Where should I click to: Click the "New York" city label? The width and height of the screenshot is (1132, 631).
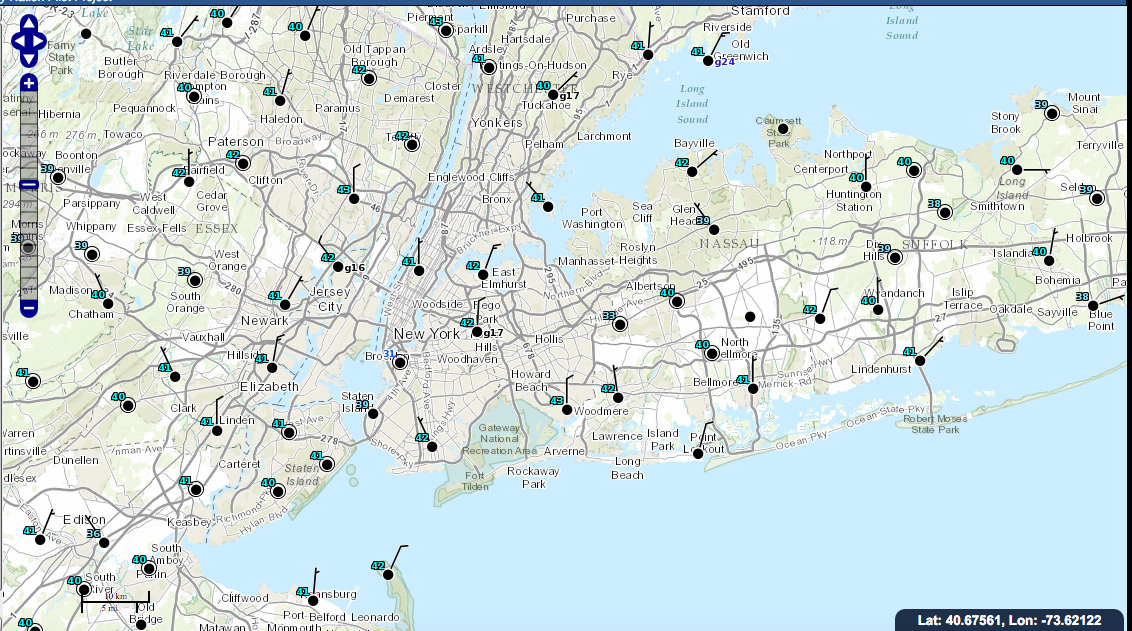point(427,334)
